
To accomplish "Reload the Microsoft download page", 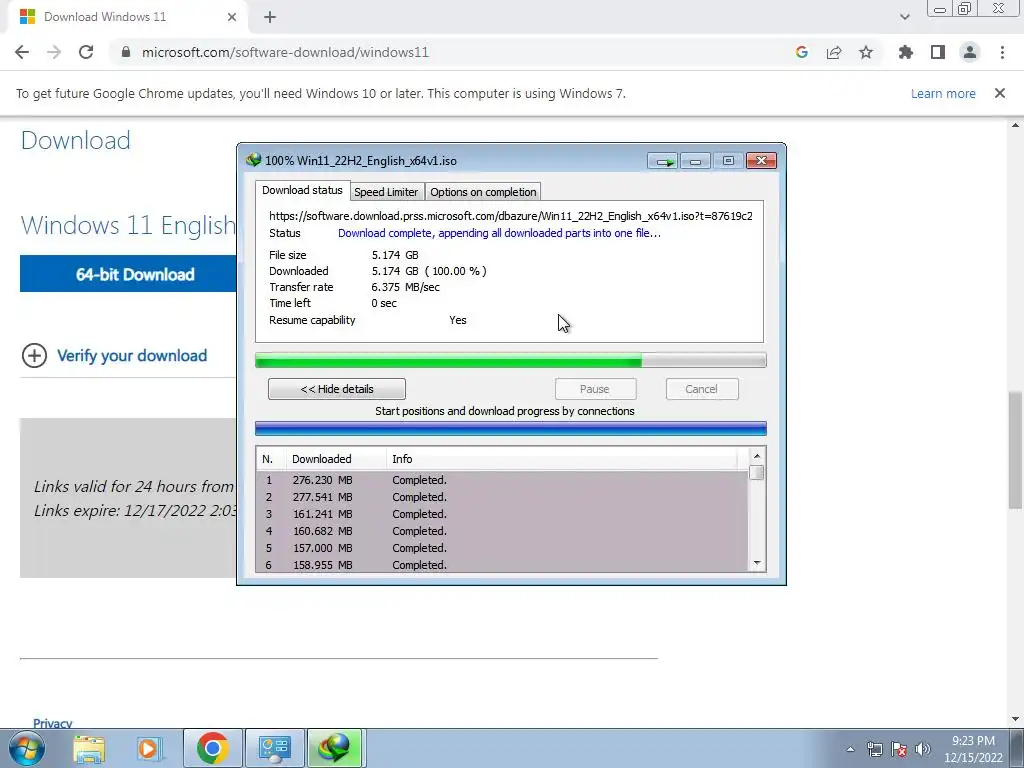I will click(x=86, y=52).
